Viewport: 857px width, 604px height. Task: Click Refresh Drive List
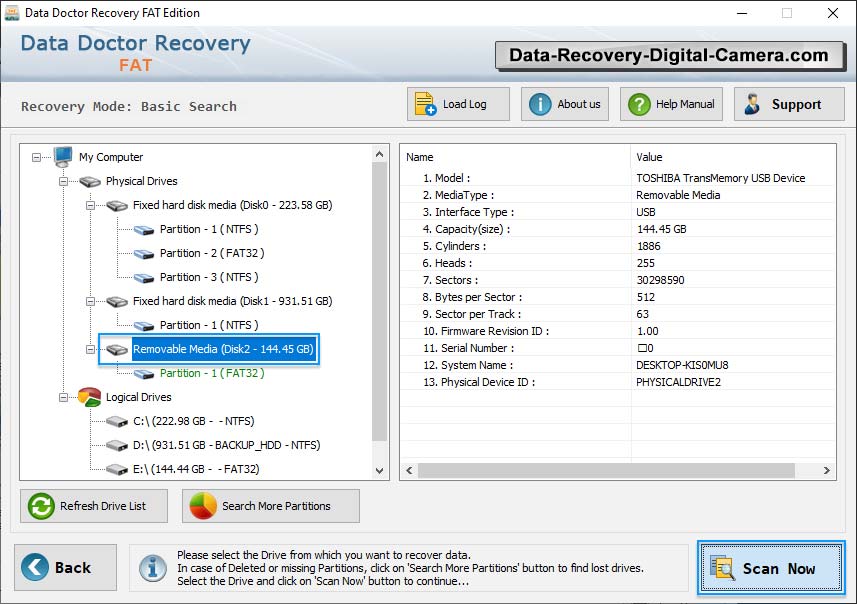pyautogui.click(x=94, y=506)
